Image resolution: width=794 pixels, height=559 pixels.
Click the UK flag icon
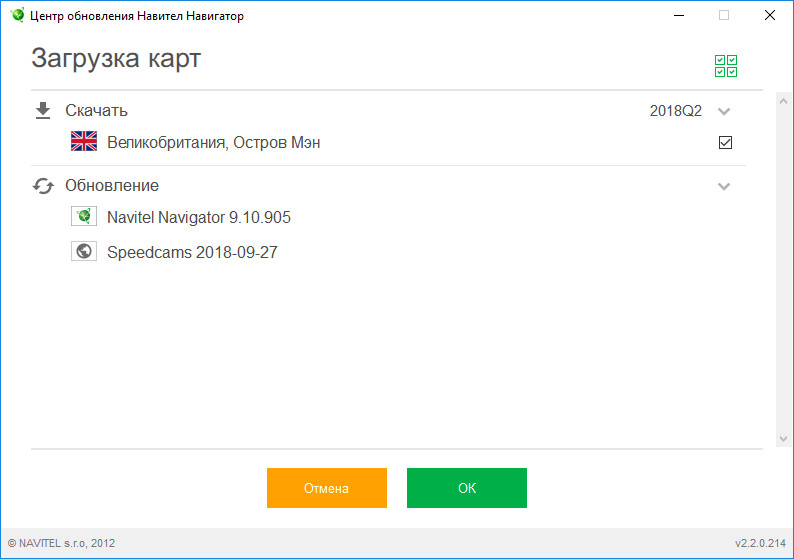[x=84, y=141]
